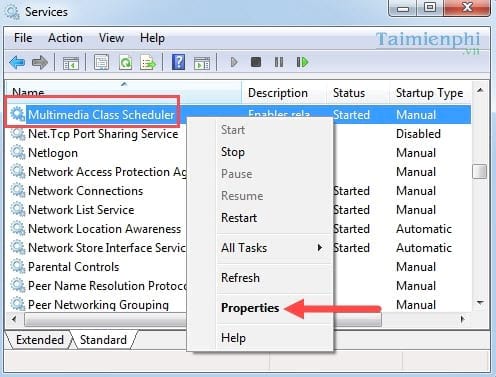Open the Action menu
Viewport: 496px width, 377px height.
coord(65,38)
